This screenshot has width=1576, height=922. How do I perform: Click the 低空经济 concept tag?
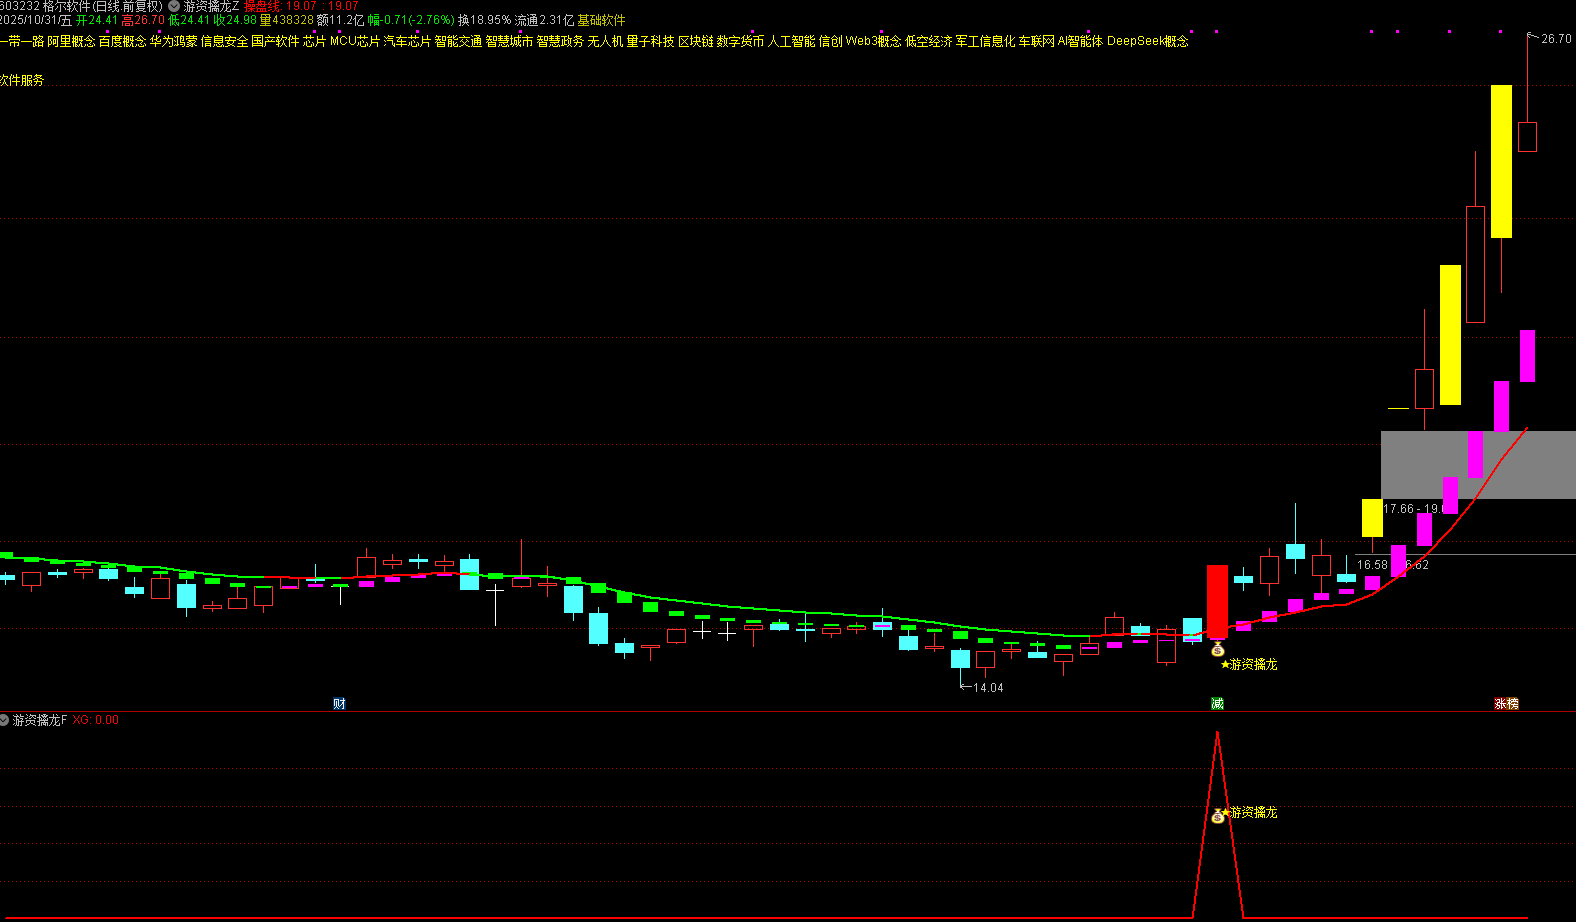point(928,41)
